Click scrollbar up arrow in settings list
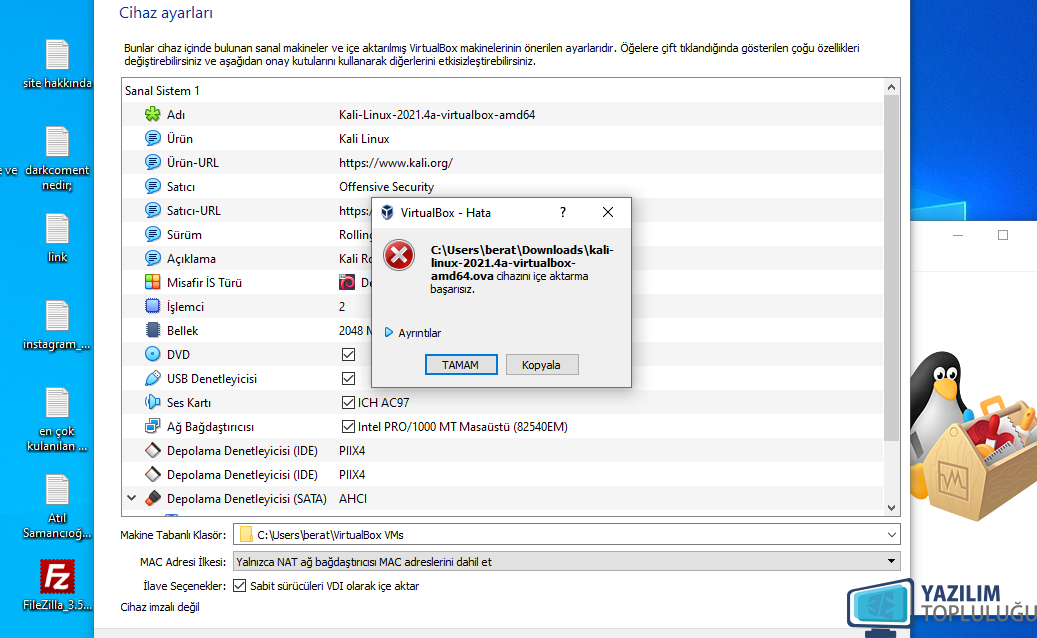 (x=892, y=87)
